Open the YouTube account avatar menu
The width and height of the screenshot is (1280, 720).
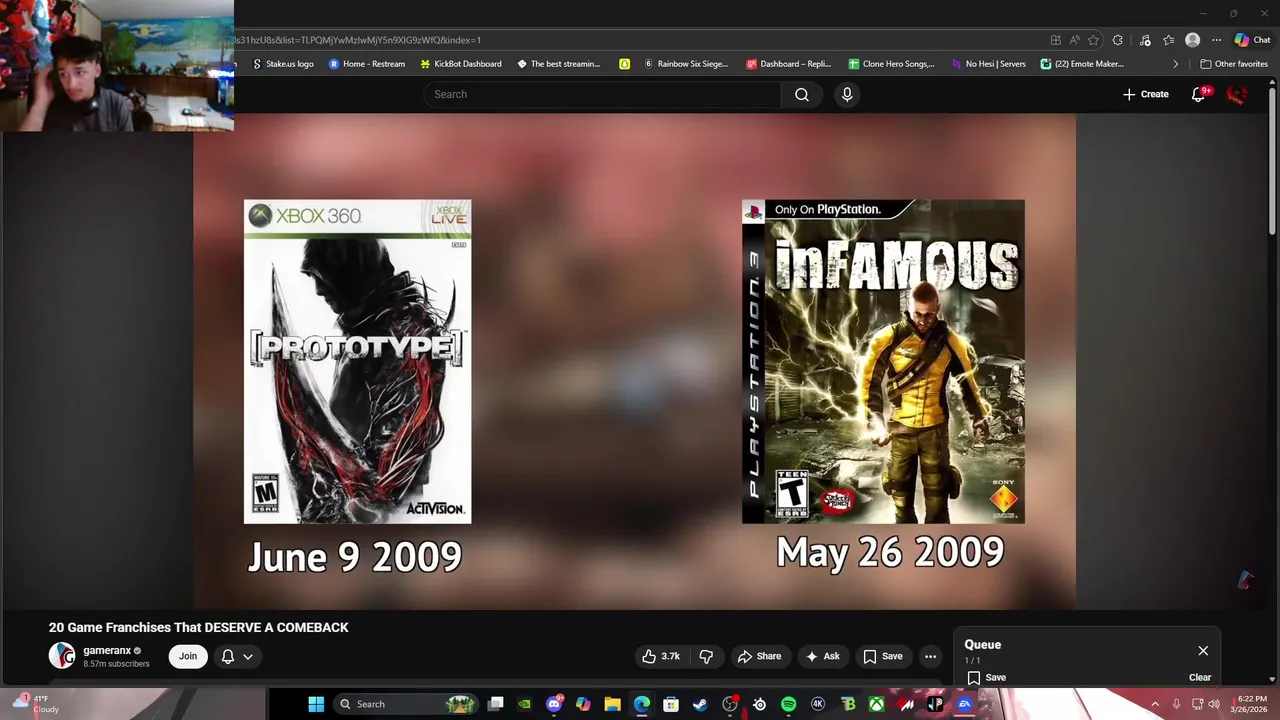click(x=1237, y=94)
